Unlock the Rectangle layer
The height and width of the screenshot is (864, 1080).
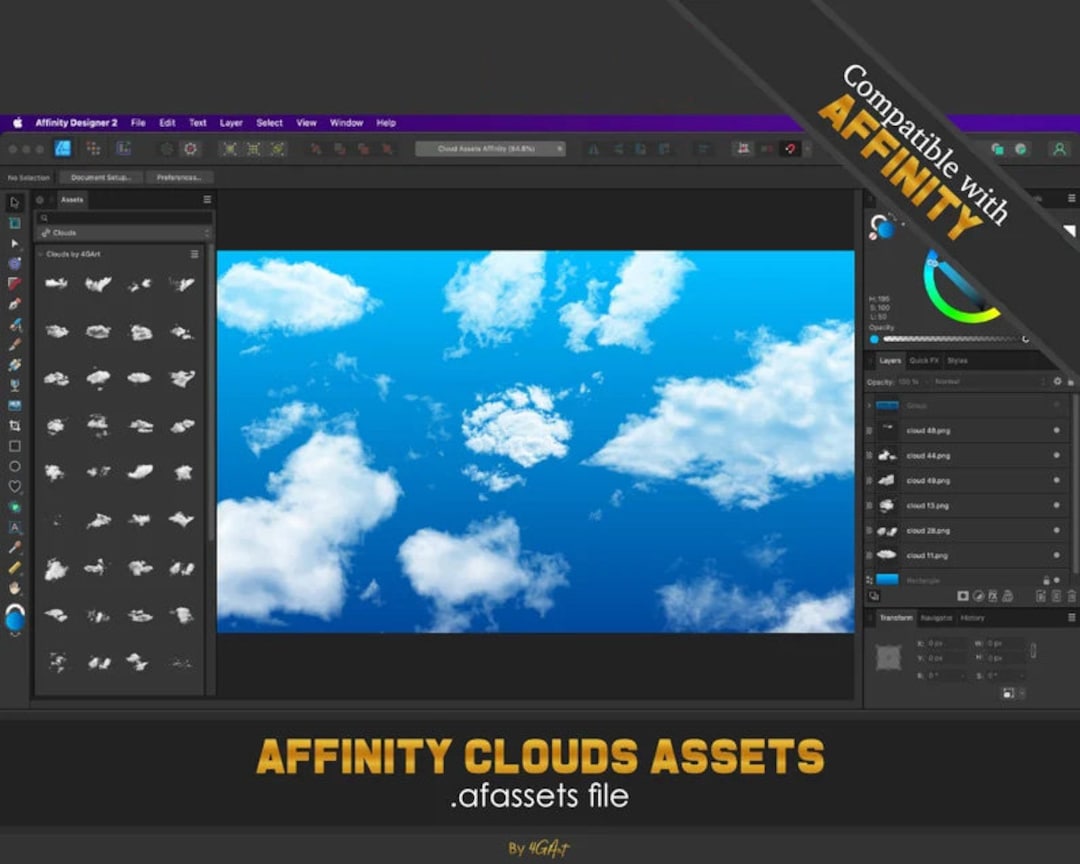click(x=1047, y=580)
